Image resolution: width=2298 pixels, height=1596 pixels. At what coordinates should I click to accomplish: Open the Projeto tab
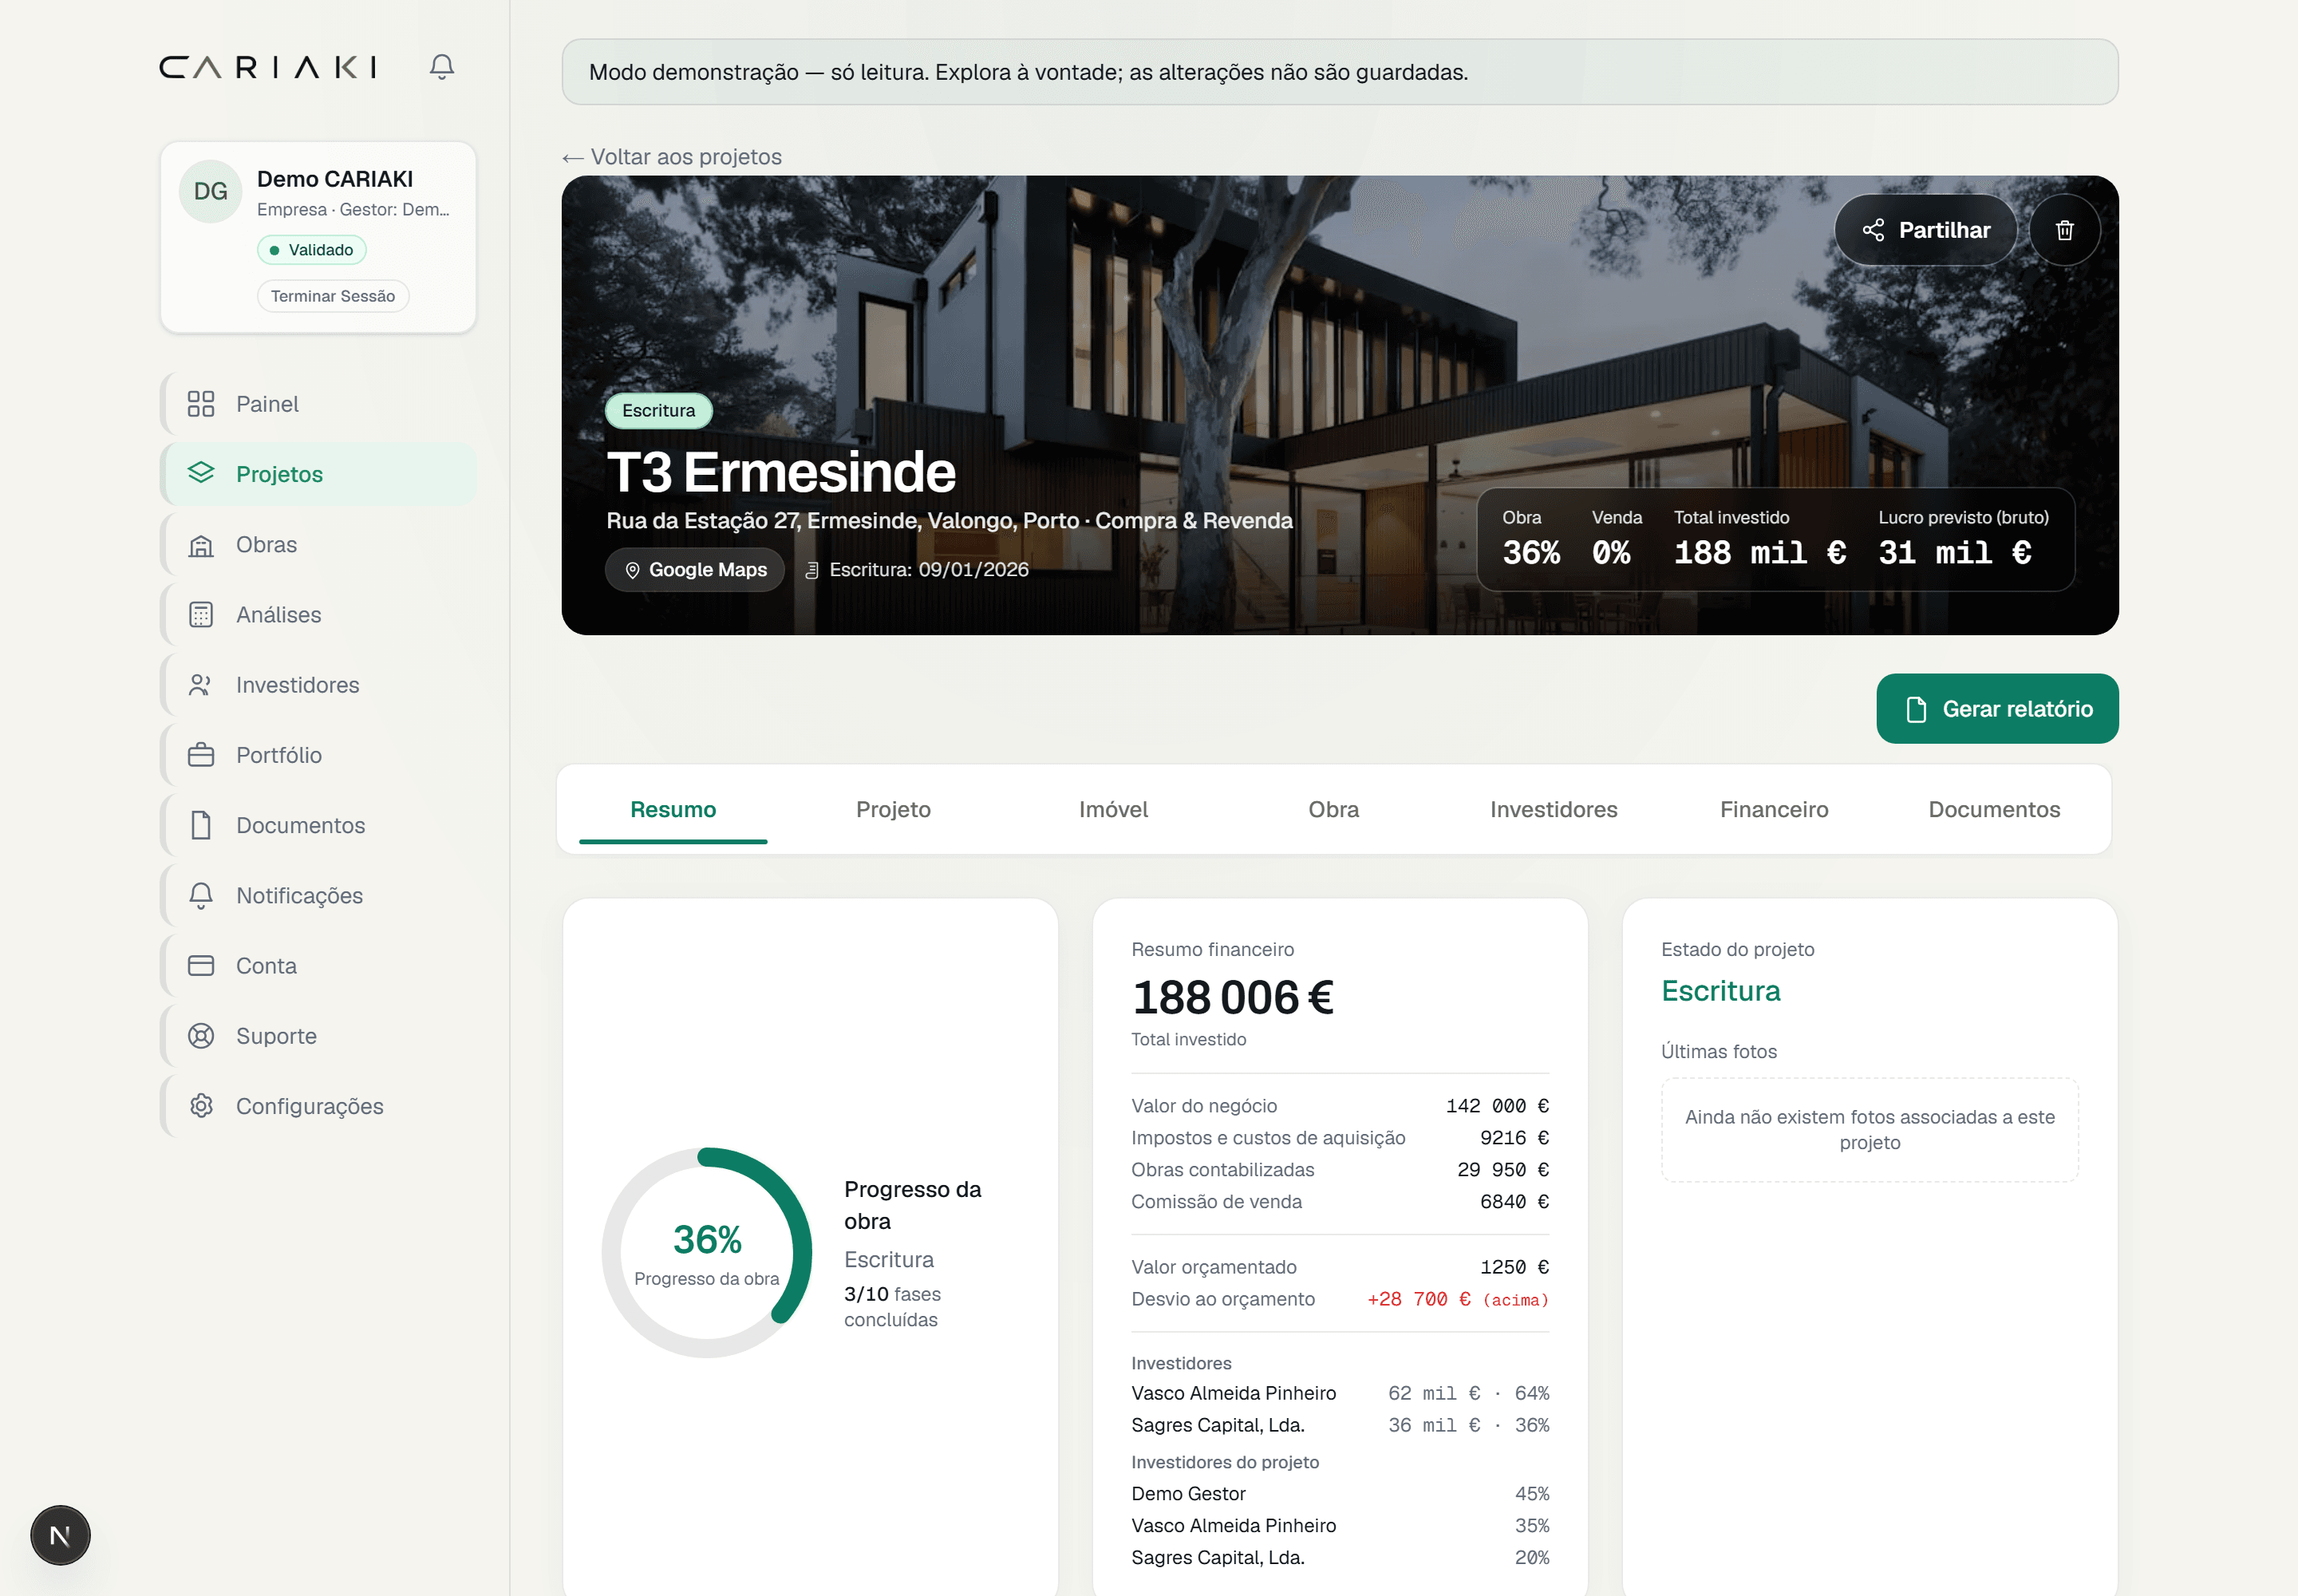point(893,809)
